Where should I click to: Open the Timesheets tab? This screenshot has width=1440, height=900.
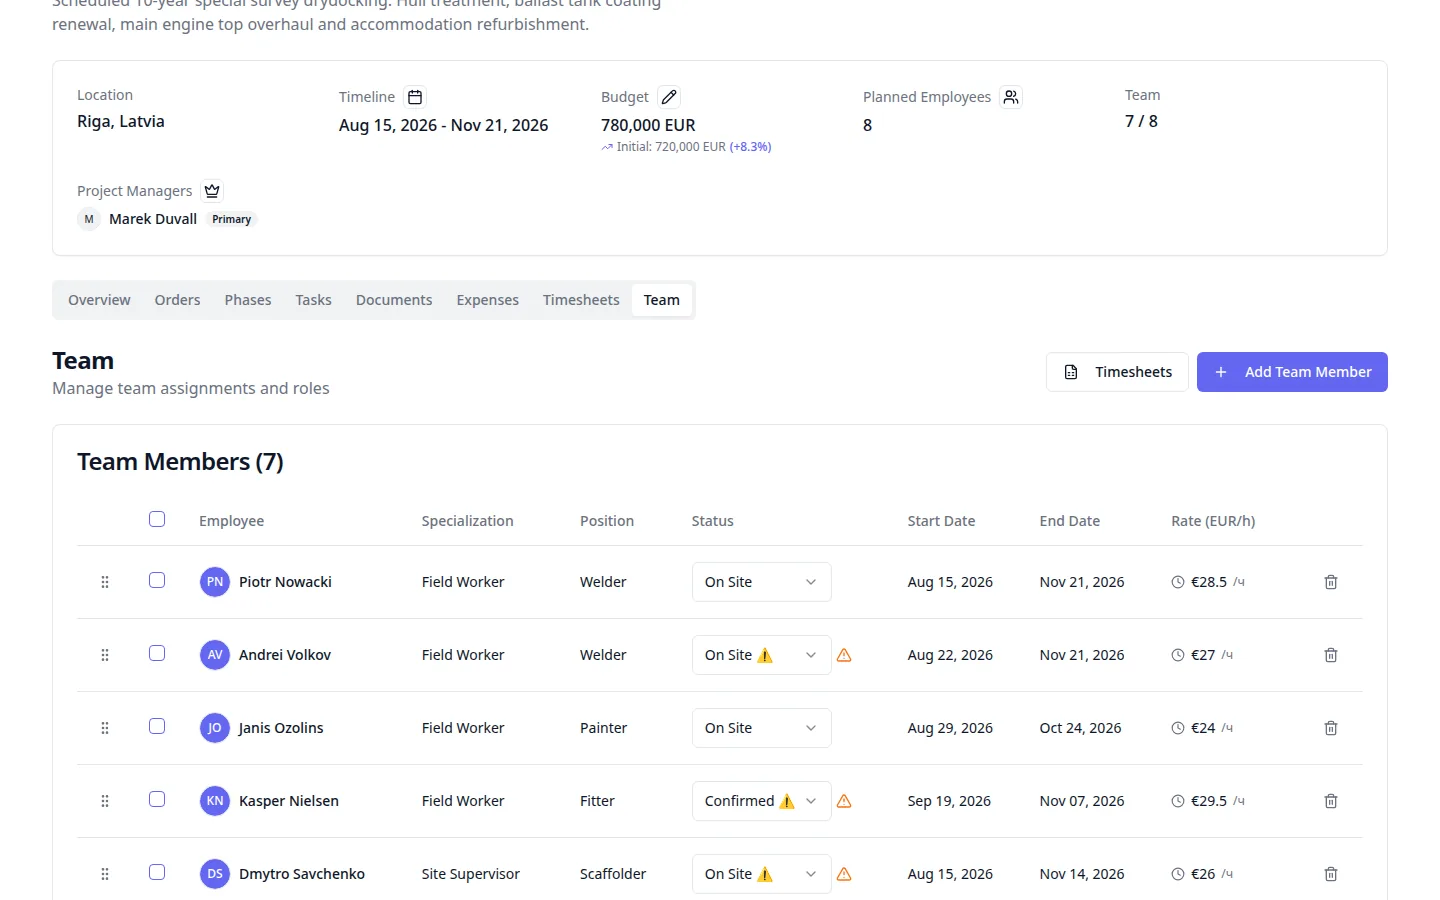click(x=581, y=300)
